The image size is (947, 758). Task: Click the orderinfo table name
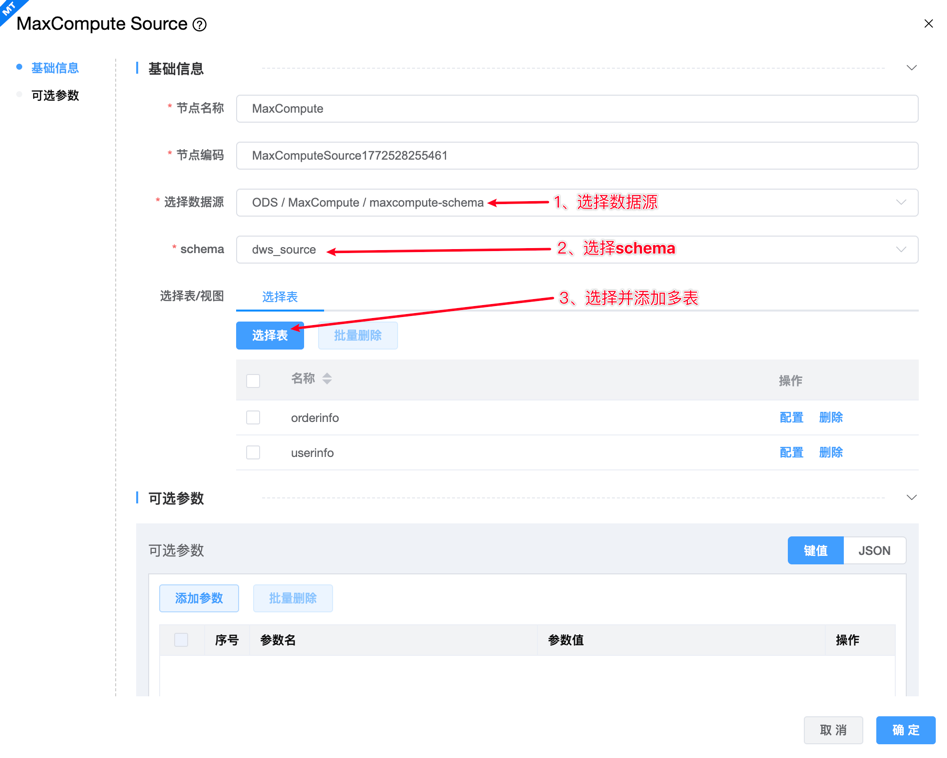[315, 418]
